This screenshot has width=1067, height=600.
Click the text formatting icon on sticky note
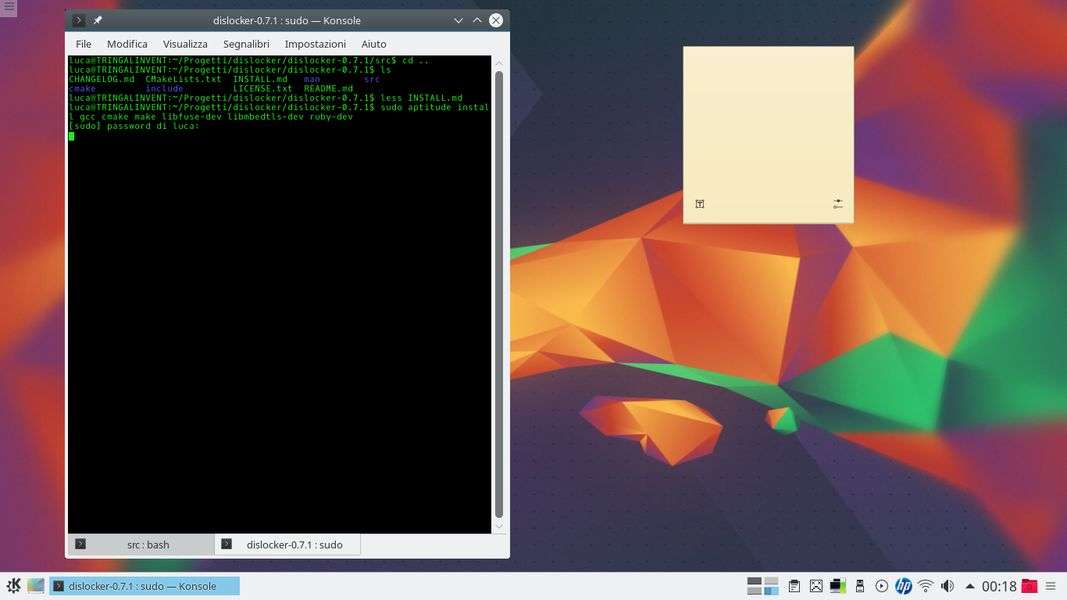700,204
